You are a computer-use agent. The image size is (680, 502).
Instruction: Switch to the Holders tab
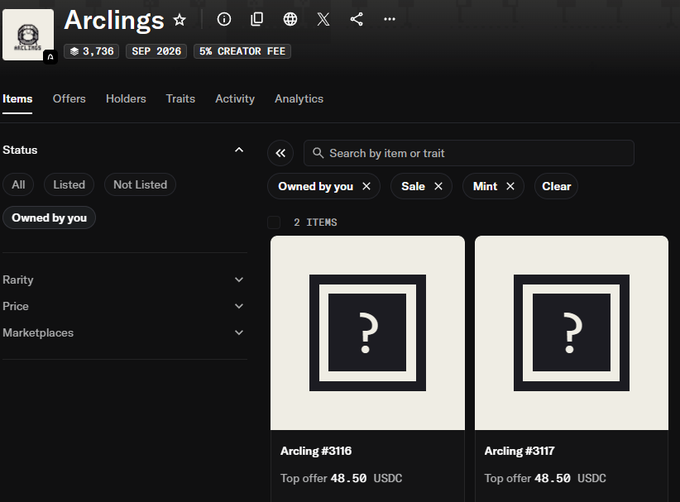pos(126,99)
